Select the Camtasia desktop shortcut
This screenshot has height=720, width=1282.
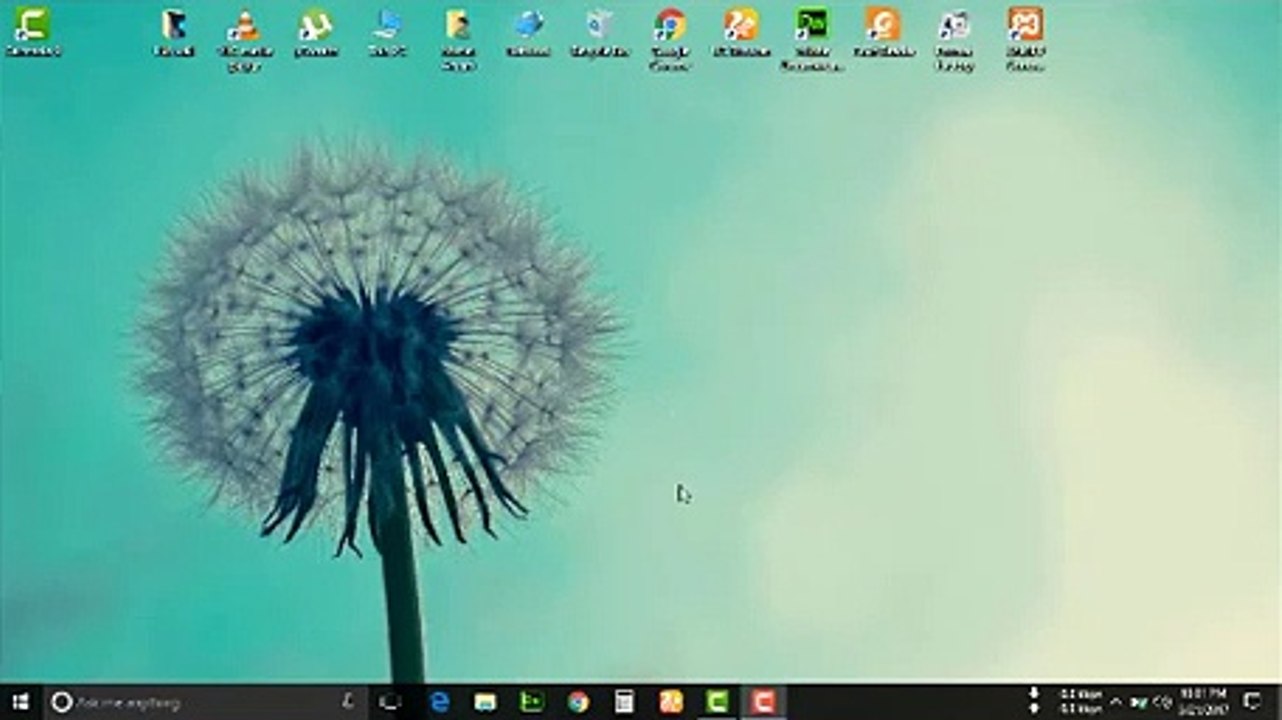tap(32, 31)
